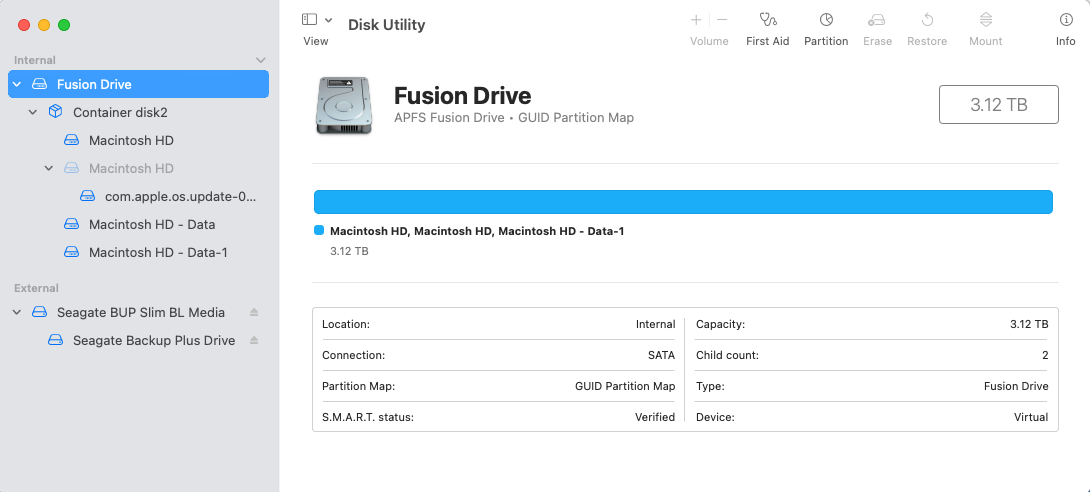1090x492 pixels.
Task: Click the Restore toolbar icon
Action: pos(927,19)
